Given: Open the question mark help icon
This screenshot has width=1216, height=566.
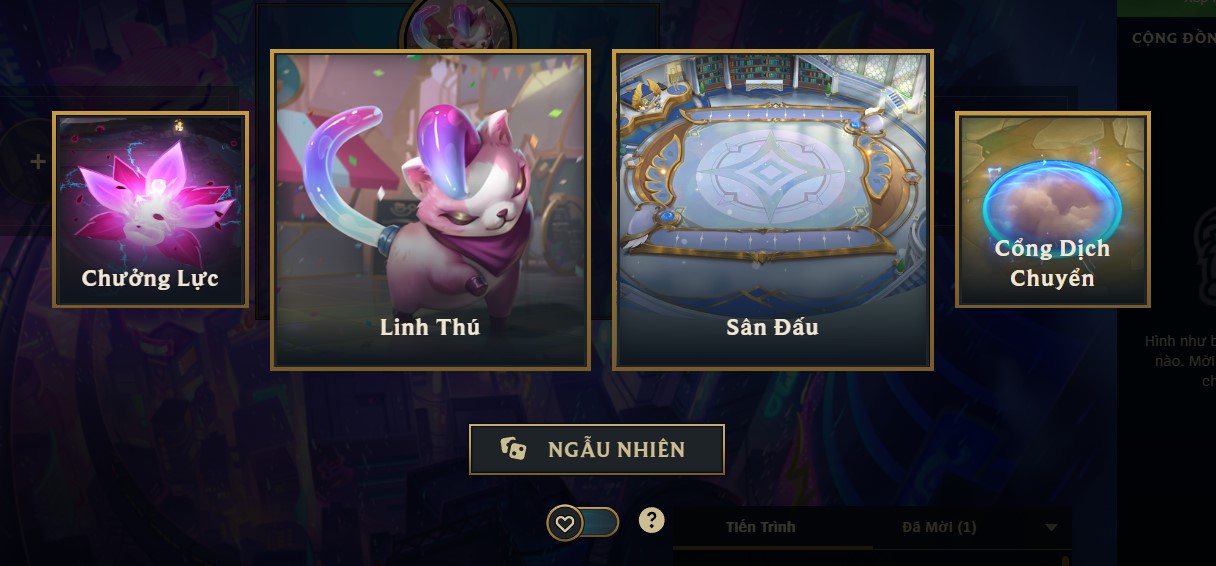Looking at the screenshot, I should click(652, 520).
